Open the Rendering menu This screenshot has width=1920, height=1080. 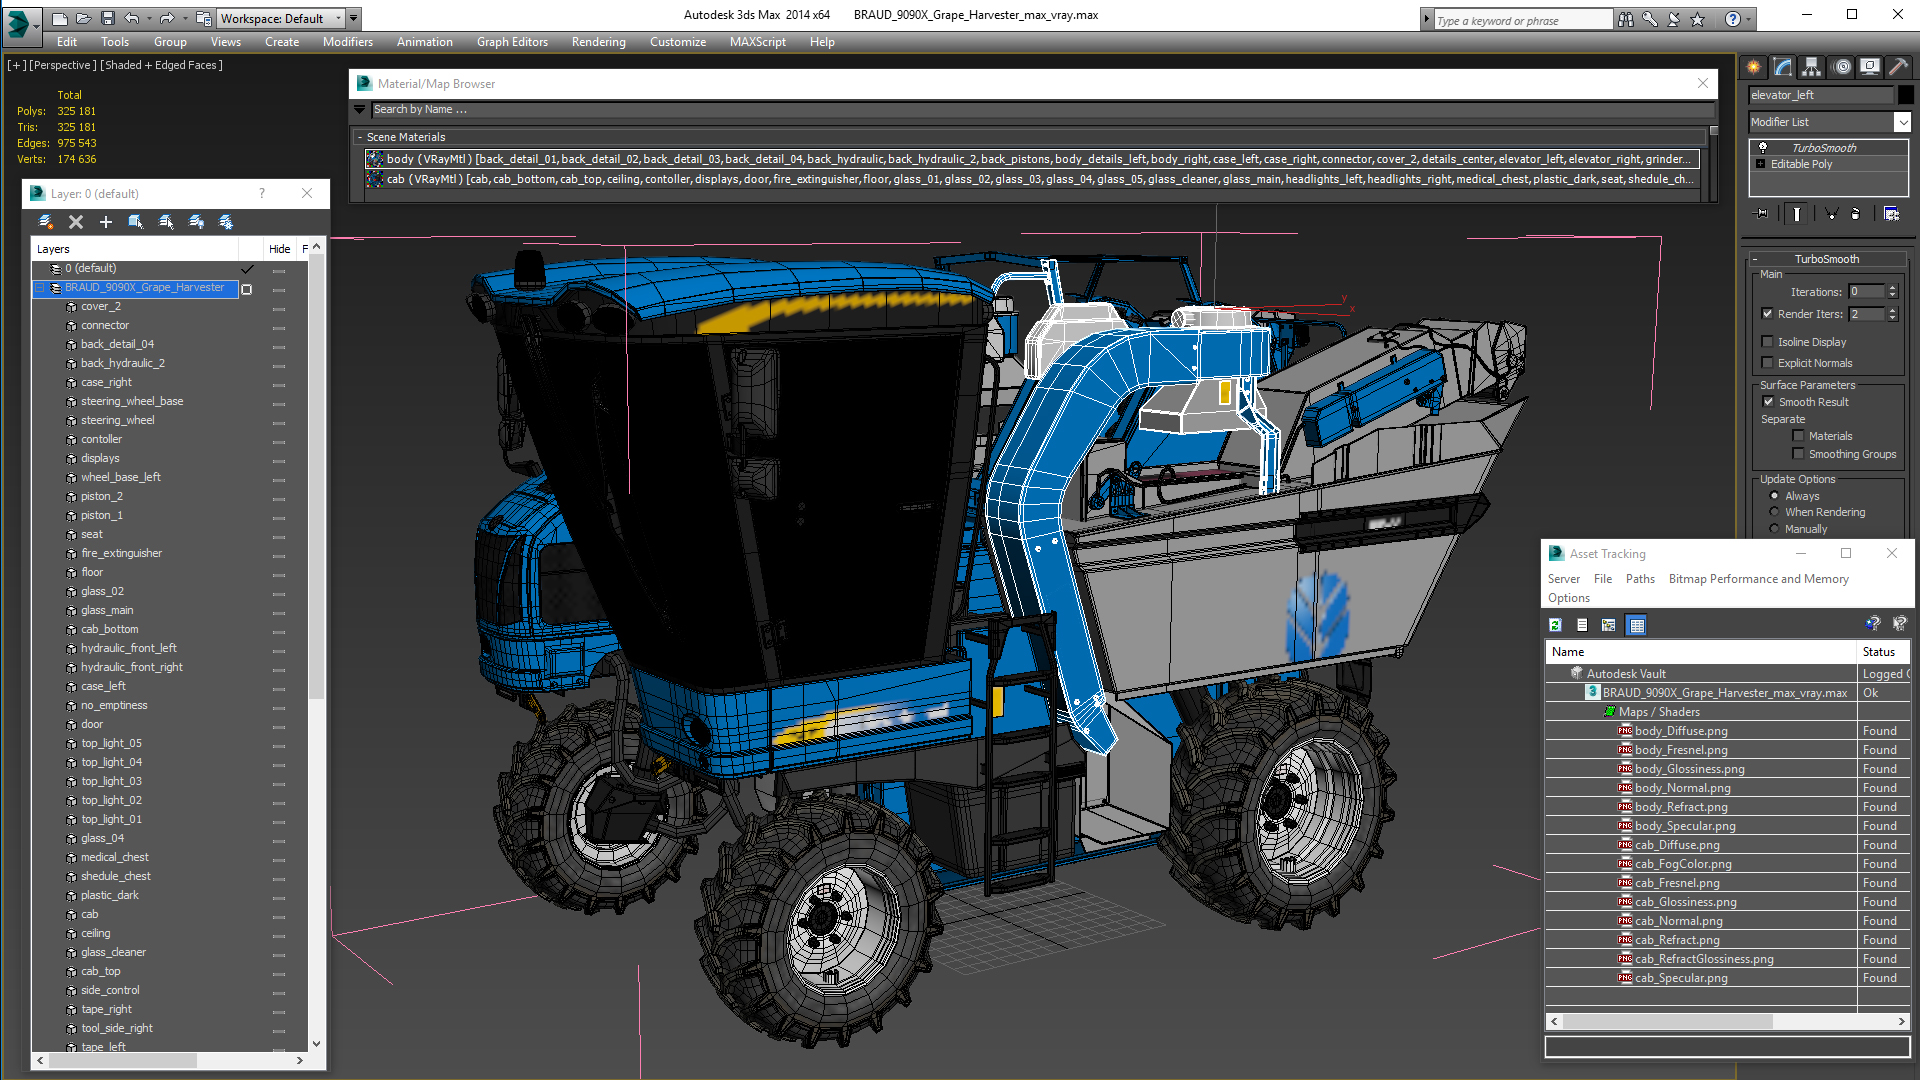coord(598,42)
